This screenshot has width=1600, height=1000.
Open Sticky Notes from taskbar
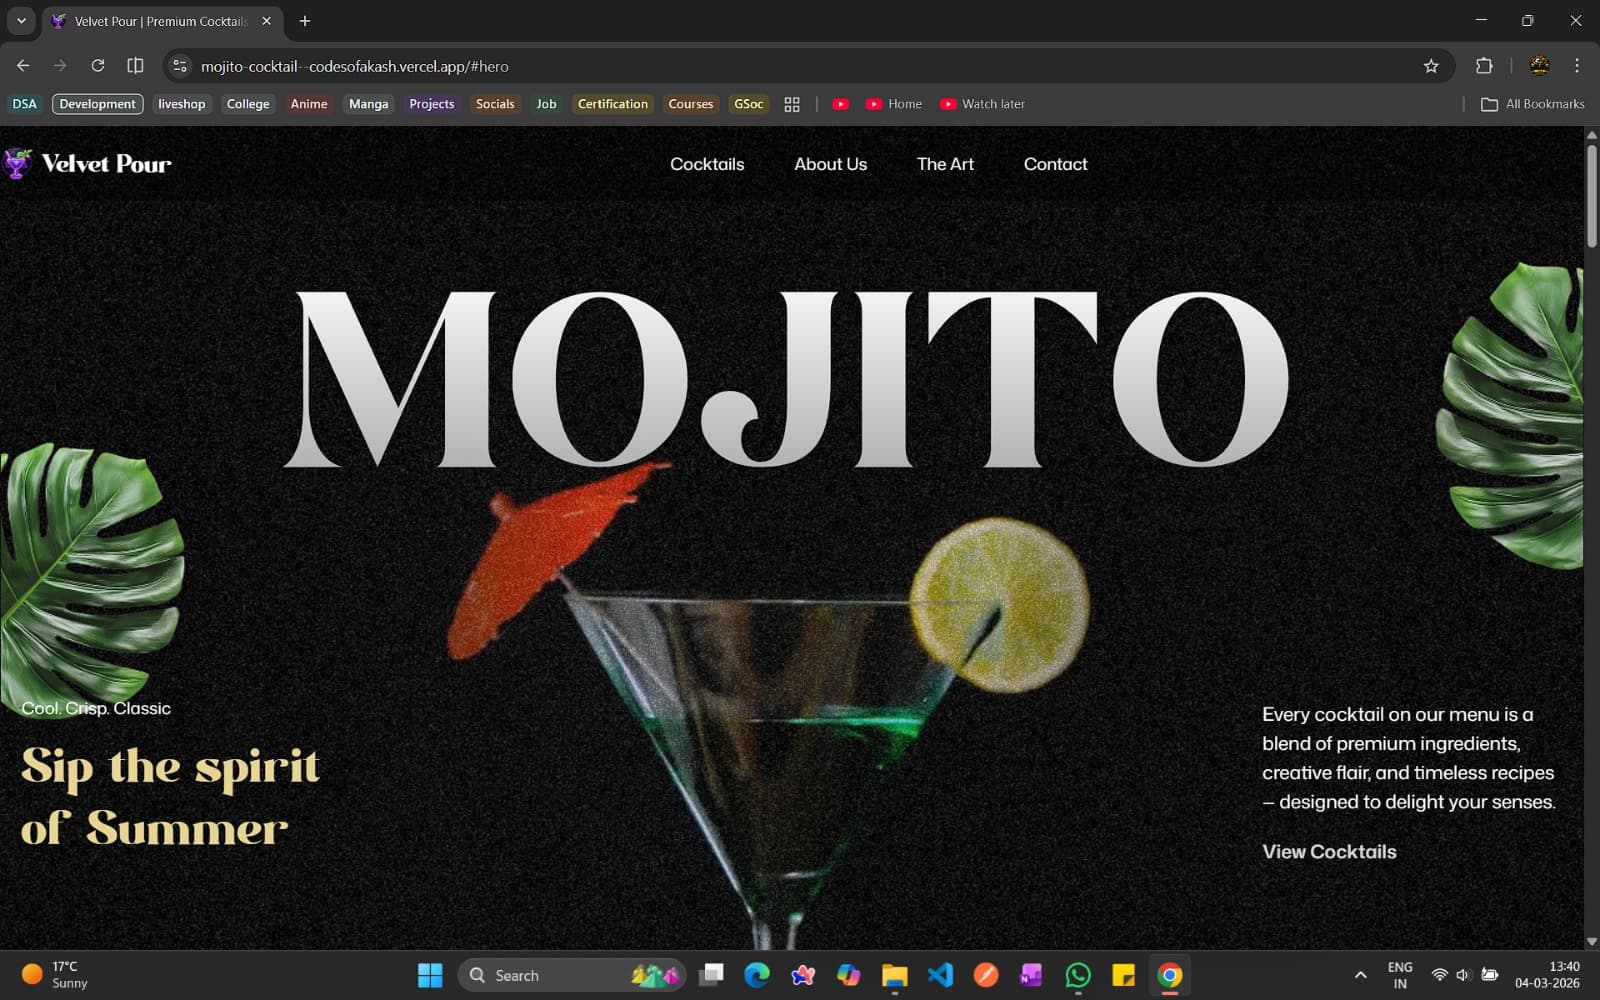click(1123, 975)
